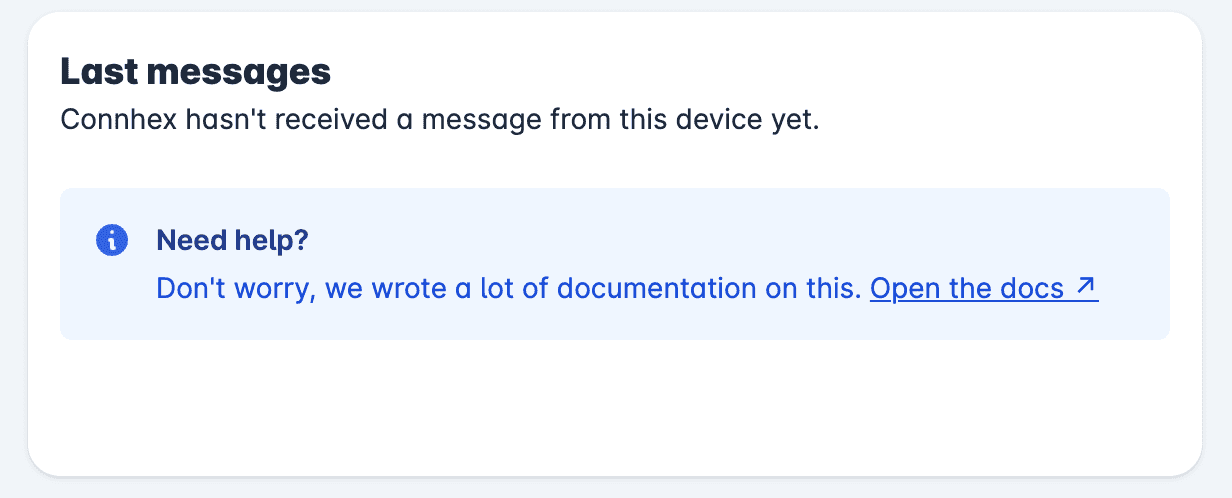The width and height of the screenshot is (1232, 498).
Task: Click the blue info circle icon
Action: 112,240
